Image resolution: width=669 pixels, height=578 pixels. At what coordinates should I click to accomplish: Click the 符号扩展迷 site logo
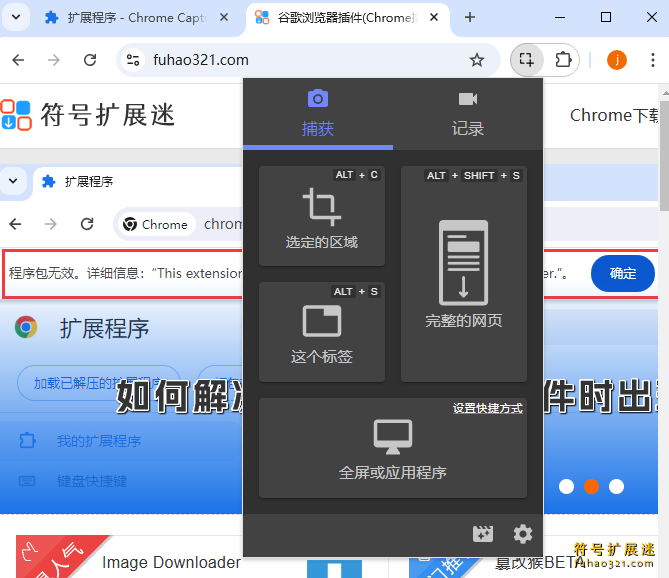[x=88, y=115]
